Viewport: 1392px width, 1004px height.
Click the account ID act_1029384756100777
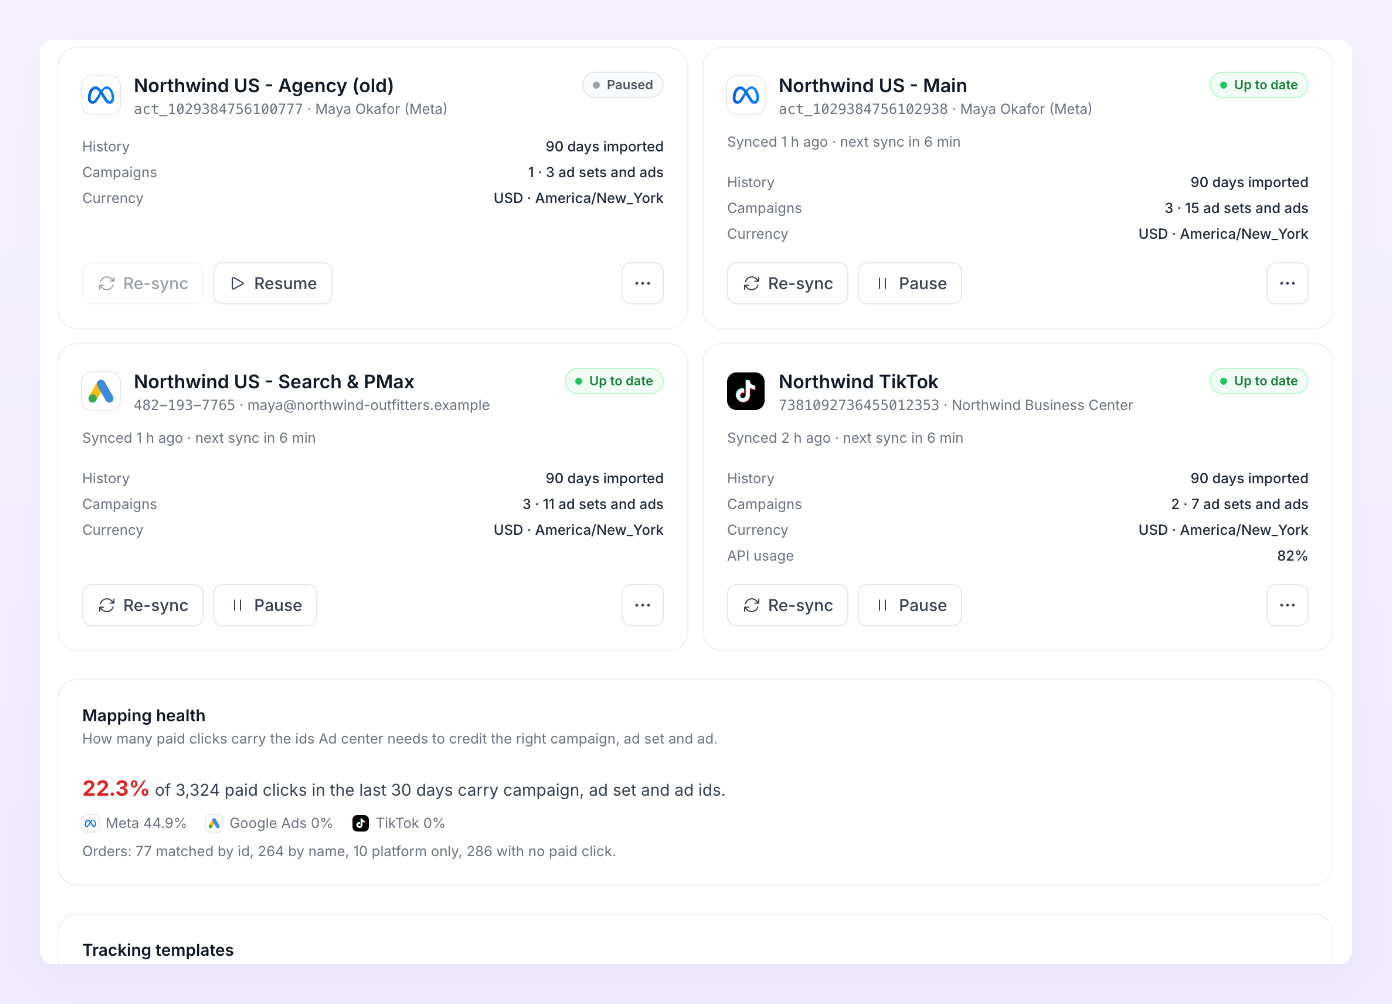tap(218, 109)
